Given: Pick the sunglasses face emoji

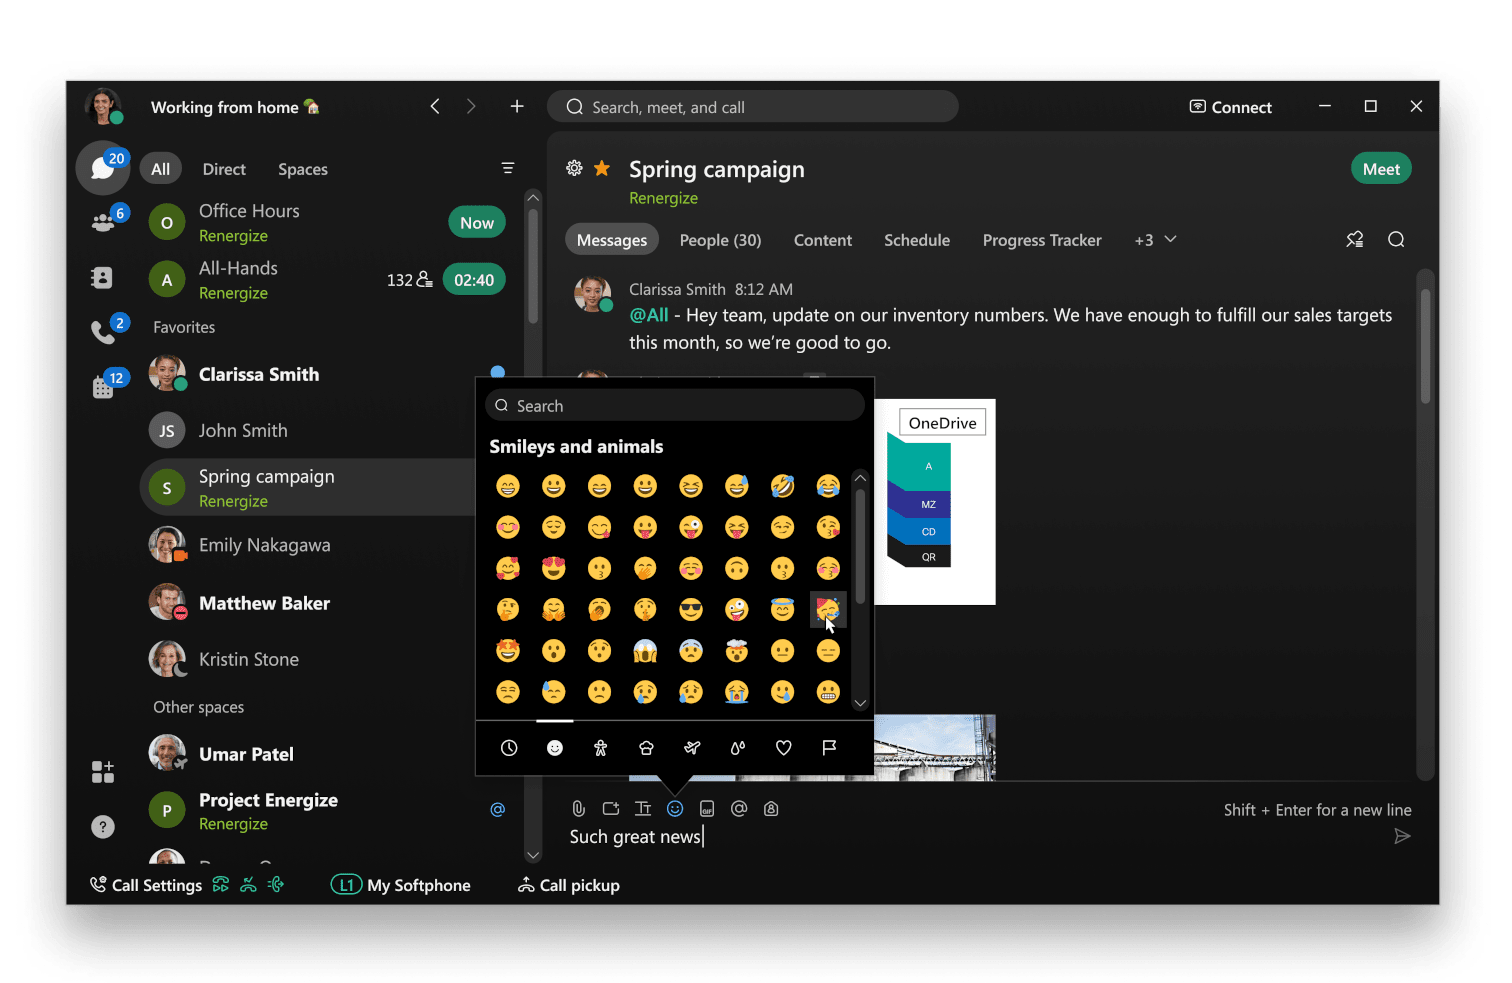Looking at the screenshot, I should coord(691,609).
